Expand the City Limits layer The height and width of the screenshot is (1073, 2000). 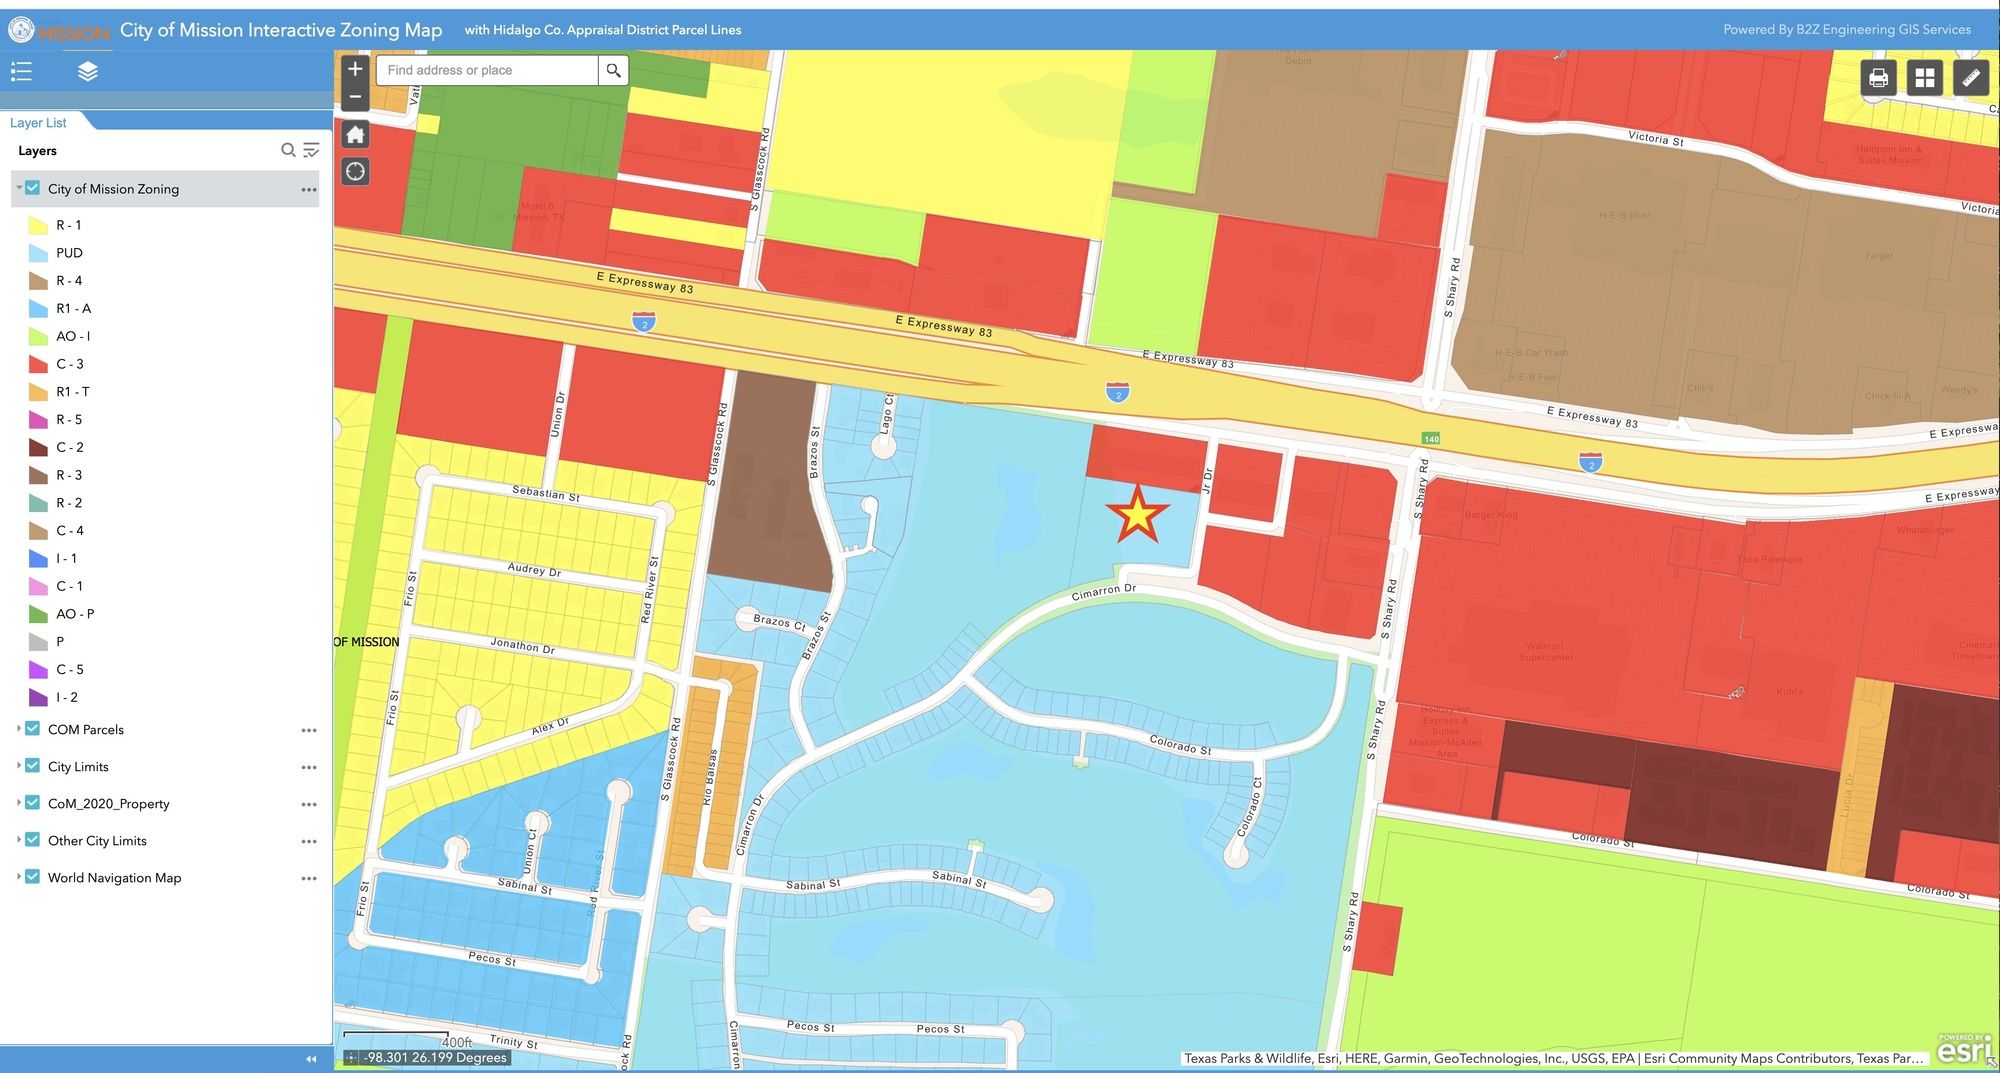tap(19, 766)
